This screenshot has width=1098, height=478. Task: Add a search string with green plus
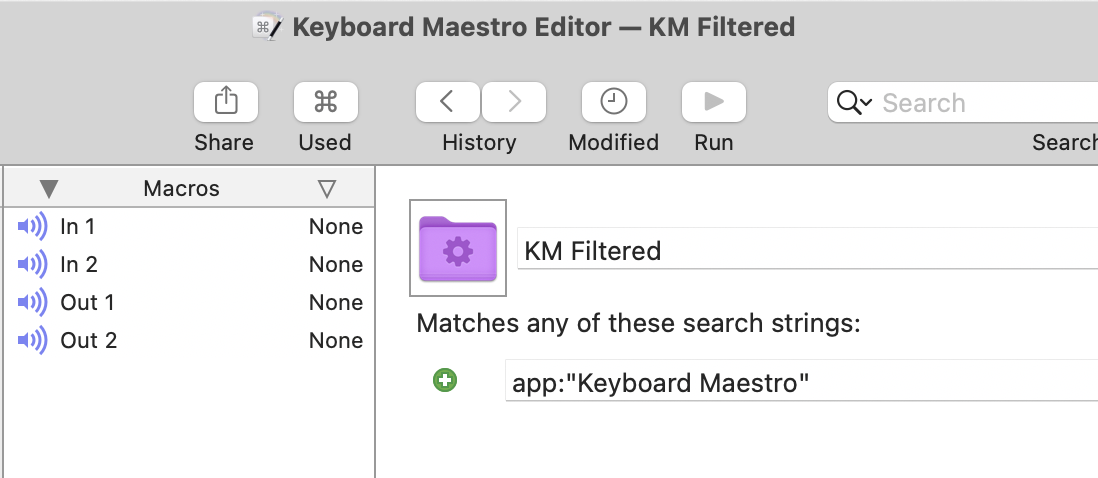[x=445, y=380]
